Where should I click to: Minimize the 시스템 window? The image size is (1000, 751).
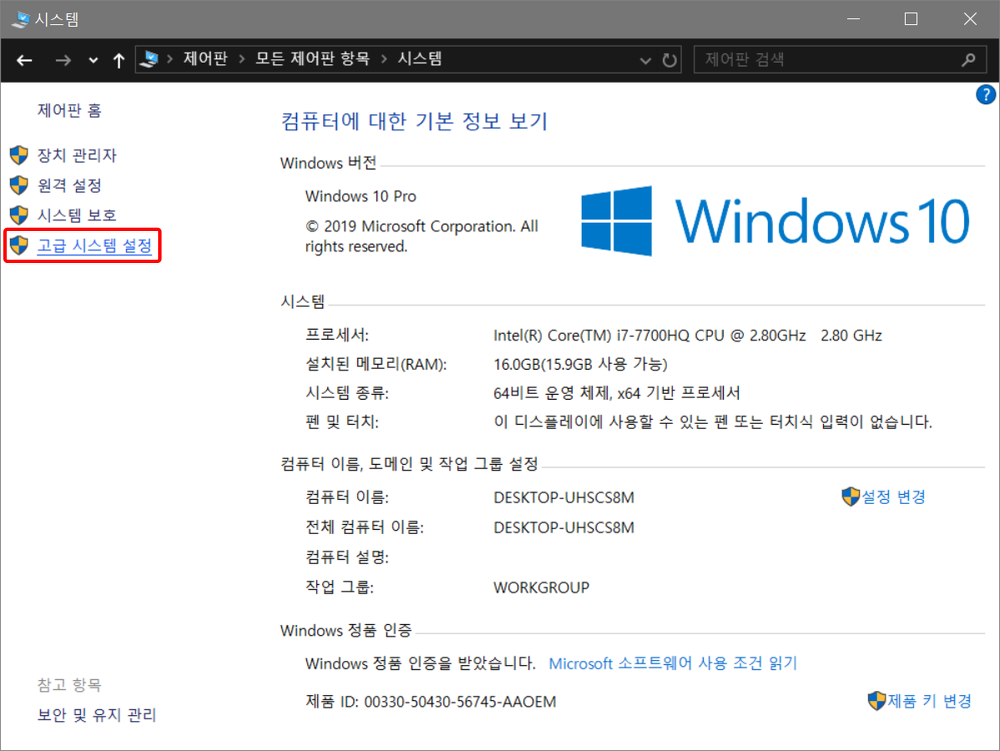(x=853, y=19)
